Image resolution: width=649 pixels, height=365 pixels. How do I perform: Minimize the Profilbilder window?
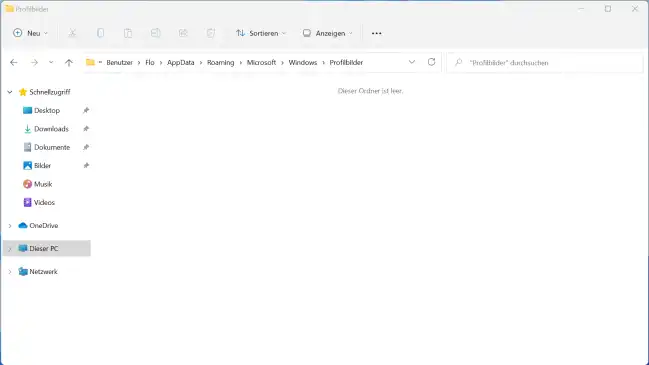(x=581, y=9)
